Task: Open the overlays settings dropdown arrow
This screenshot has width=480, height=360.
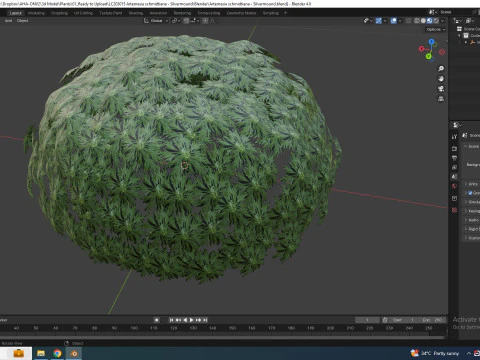Action: pos(400,21)
